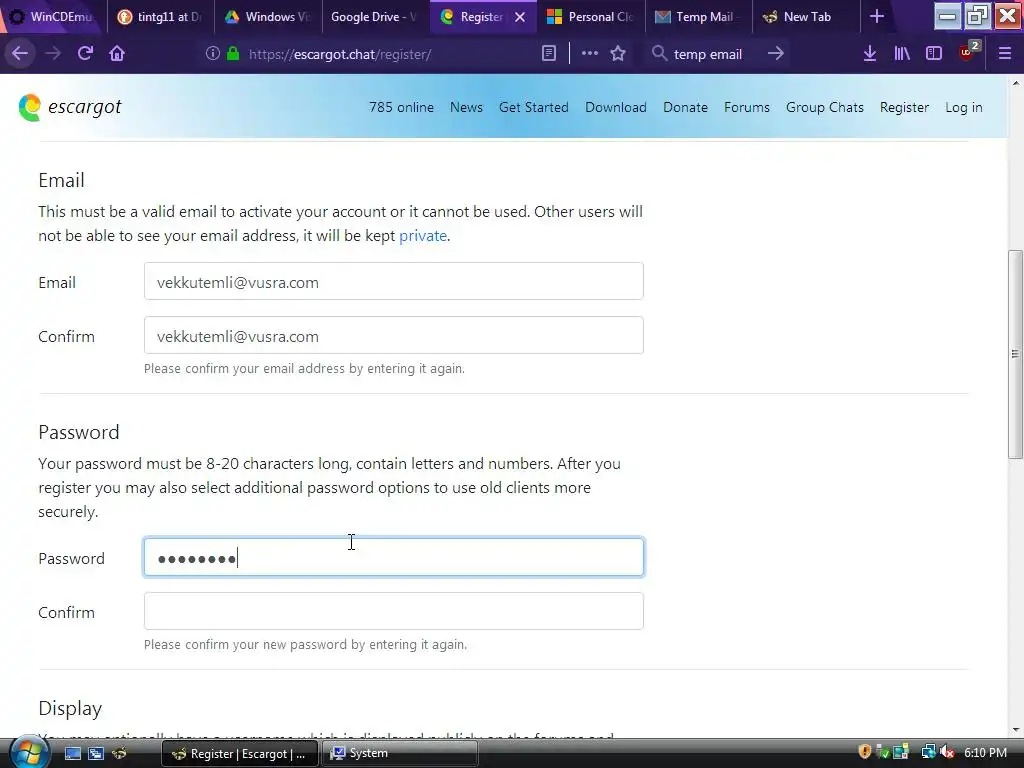Open the Get Started link
The width and height of the screenshot is (1024, 768).
(534, 107)
